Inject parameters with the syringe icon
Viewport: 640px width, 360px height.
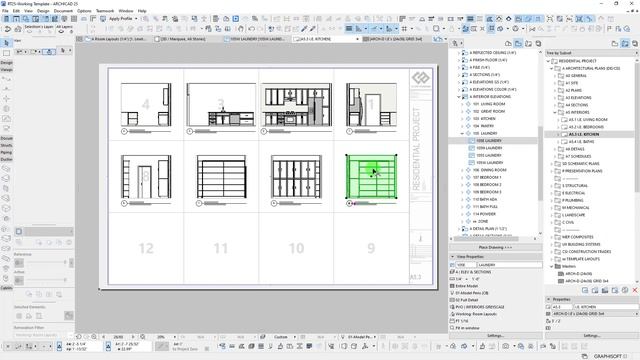[313, 29]
